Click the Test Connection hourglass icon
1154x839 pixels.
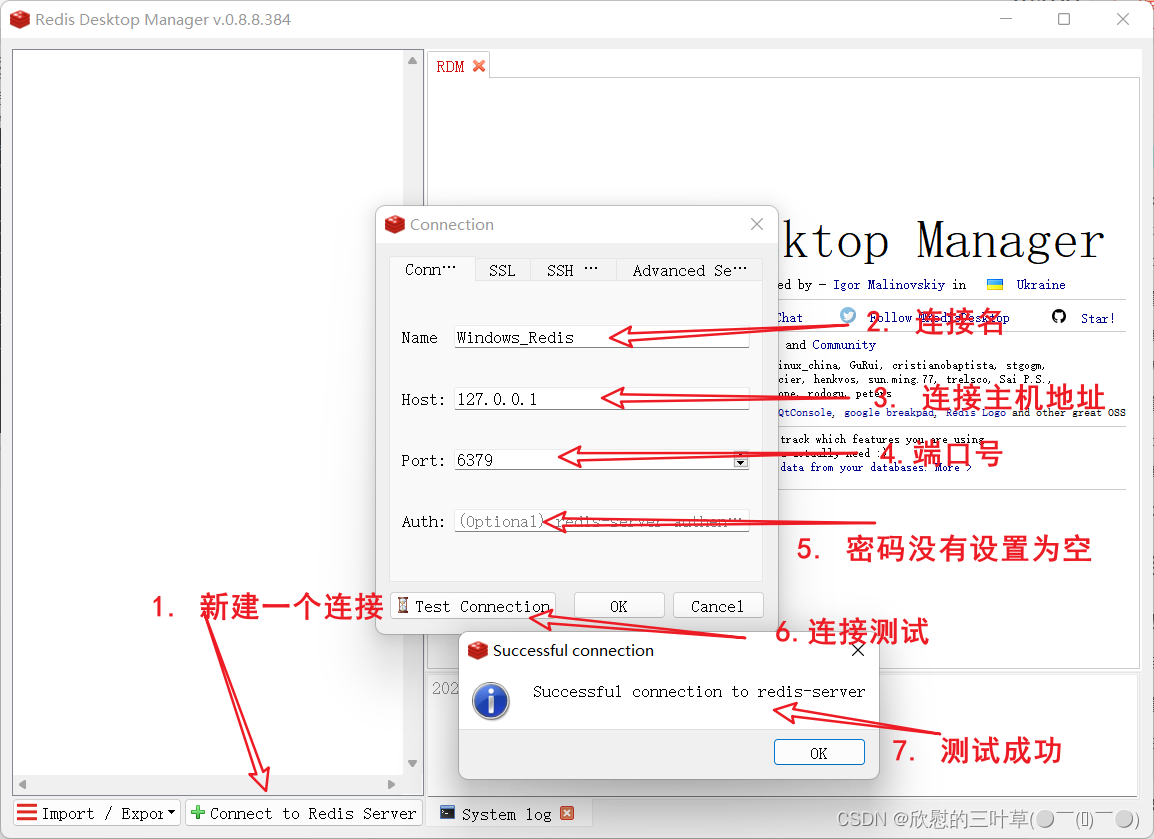(403, 605)
